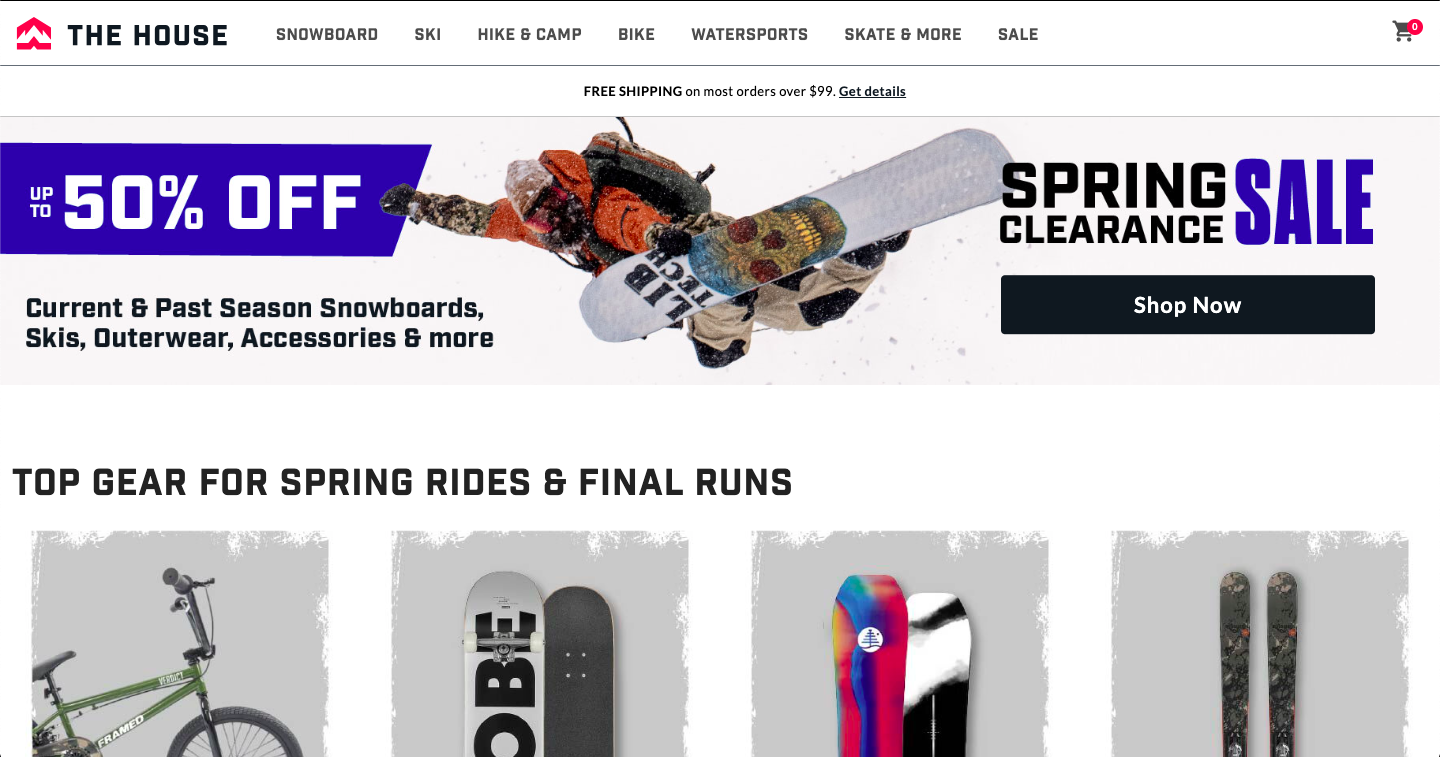This screenshot has height=757, width=1440.
Task: Click the Spring Clearance Sale heading
Action: pos(1187,202)
